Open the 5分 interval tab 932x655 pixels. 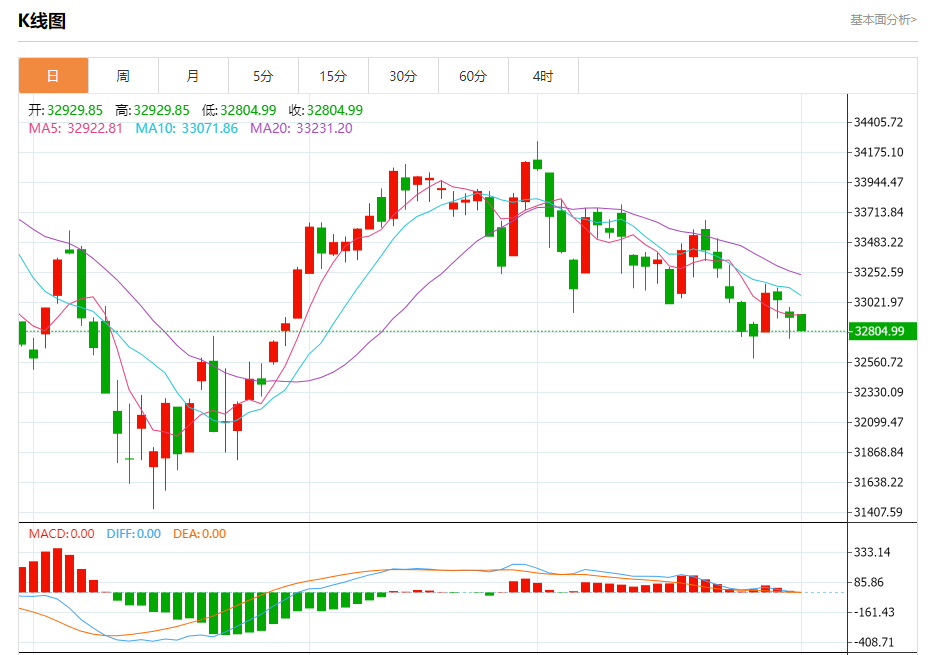[x=263, y=75]
